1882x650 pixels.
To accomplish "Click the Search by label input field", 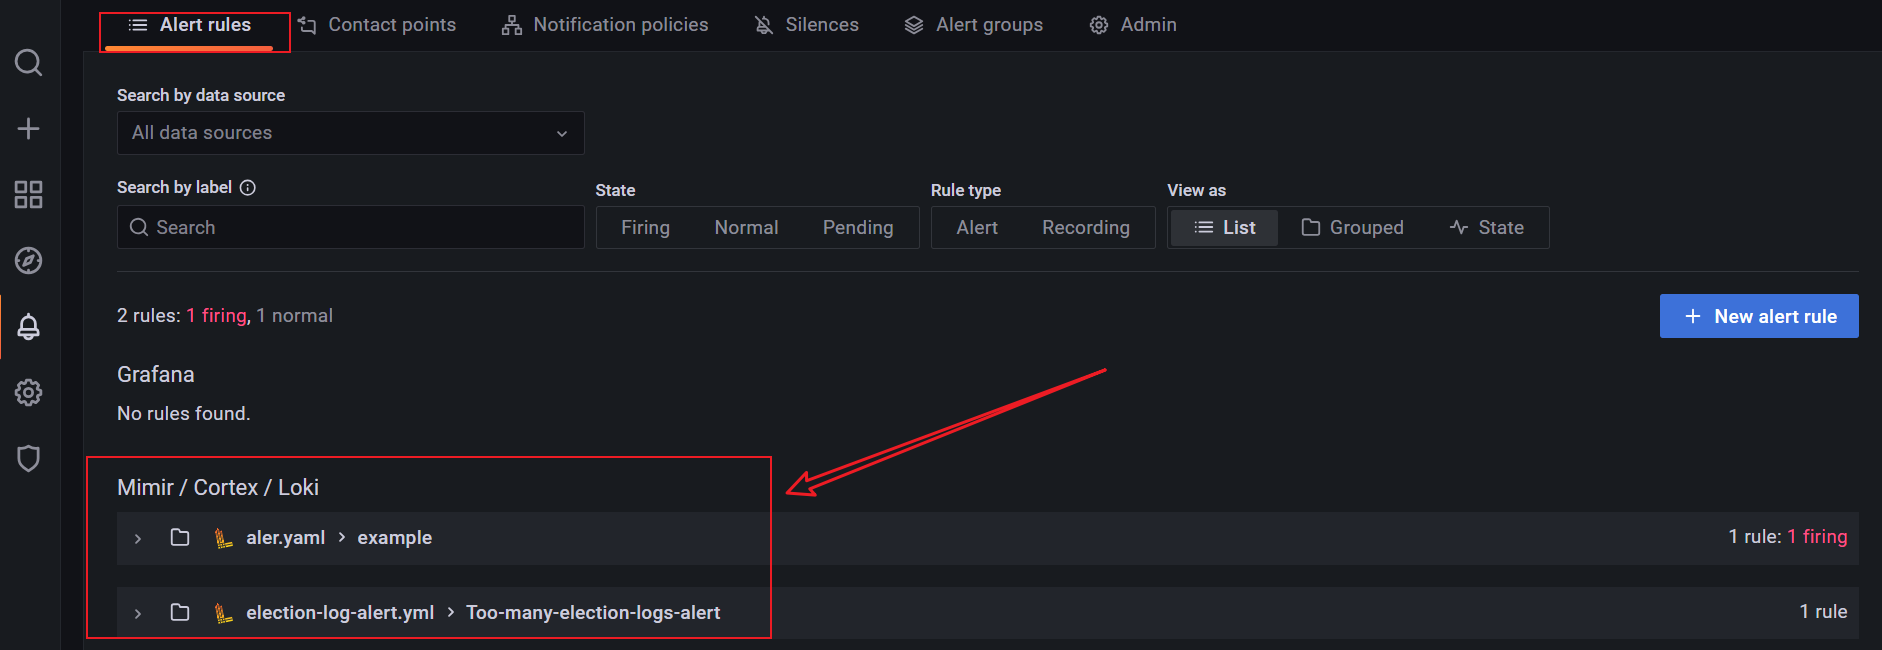I will point(360,228).
